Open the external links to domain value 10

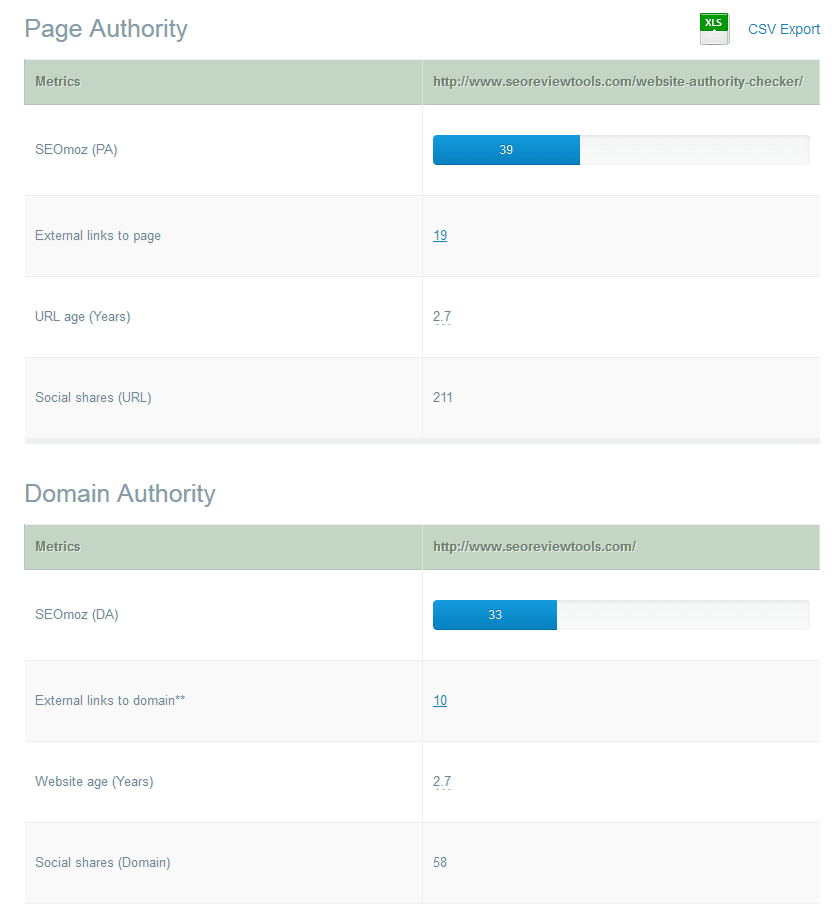coord(440,700)
